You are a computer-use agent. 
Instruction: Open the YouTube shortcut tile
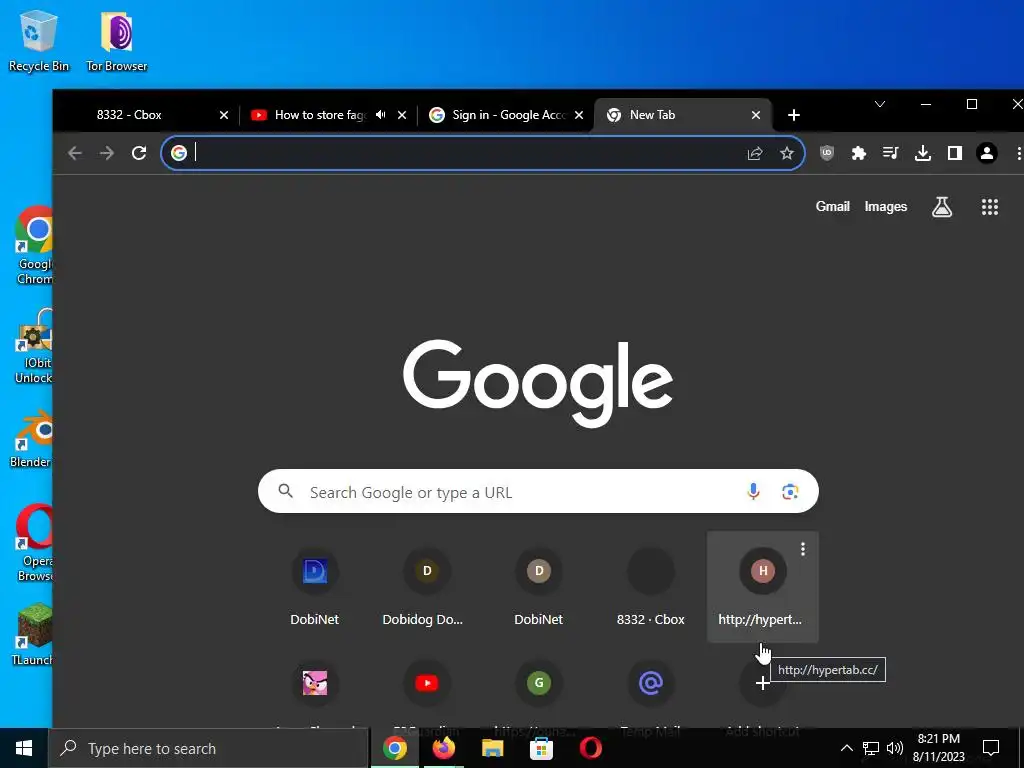pos(426,683)
